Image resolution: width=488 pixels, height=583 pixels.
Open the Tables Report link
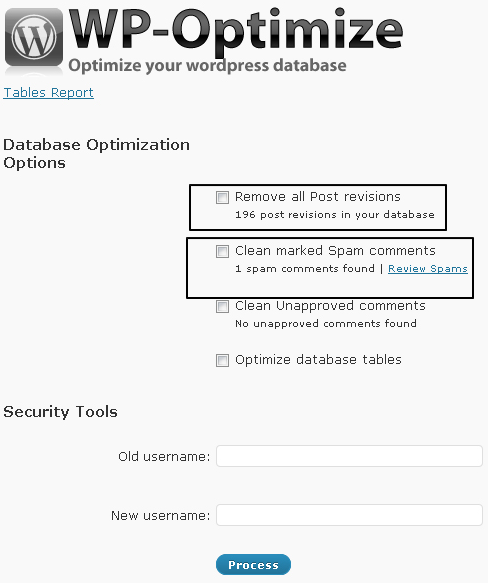coord(48,93)
